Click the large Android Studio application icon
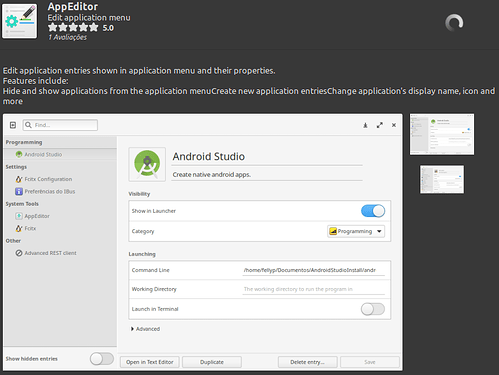The height and width of the screenshot is (375, 499). (x=147, y=164)
